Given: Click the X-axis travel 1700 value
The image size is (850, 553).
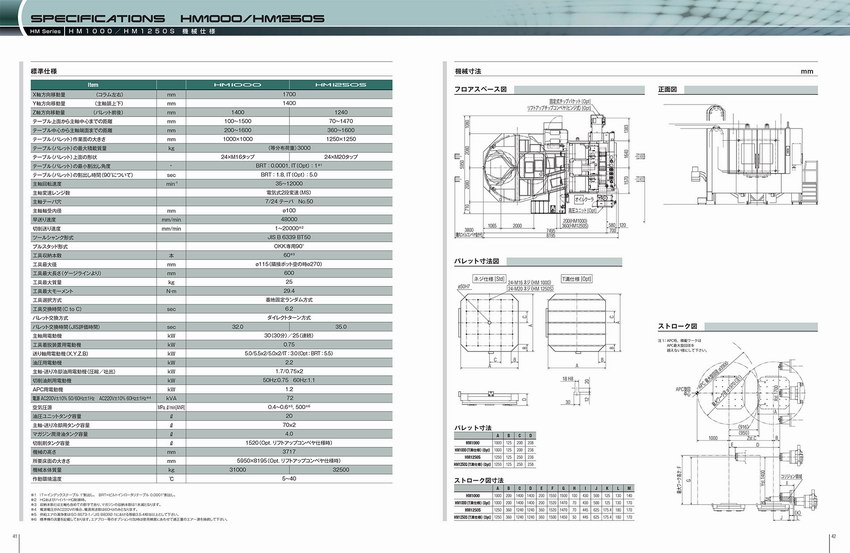Looking at the screenshot, I should tap(289, 94).
